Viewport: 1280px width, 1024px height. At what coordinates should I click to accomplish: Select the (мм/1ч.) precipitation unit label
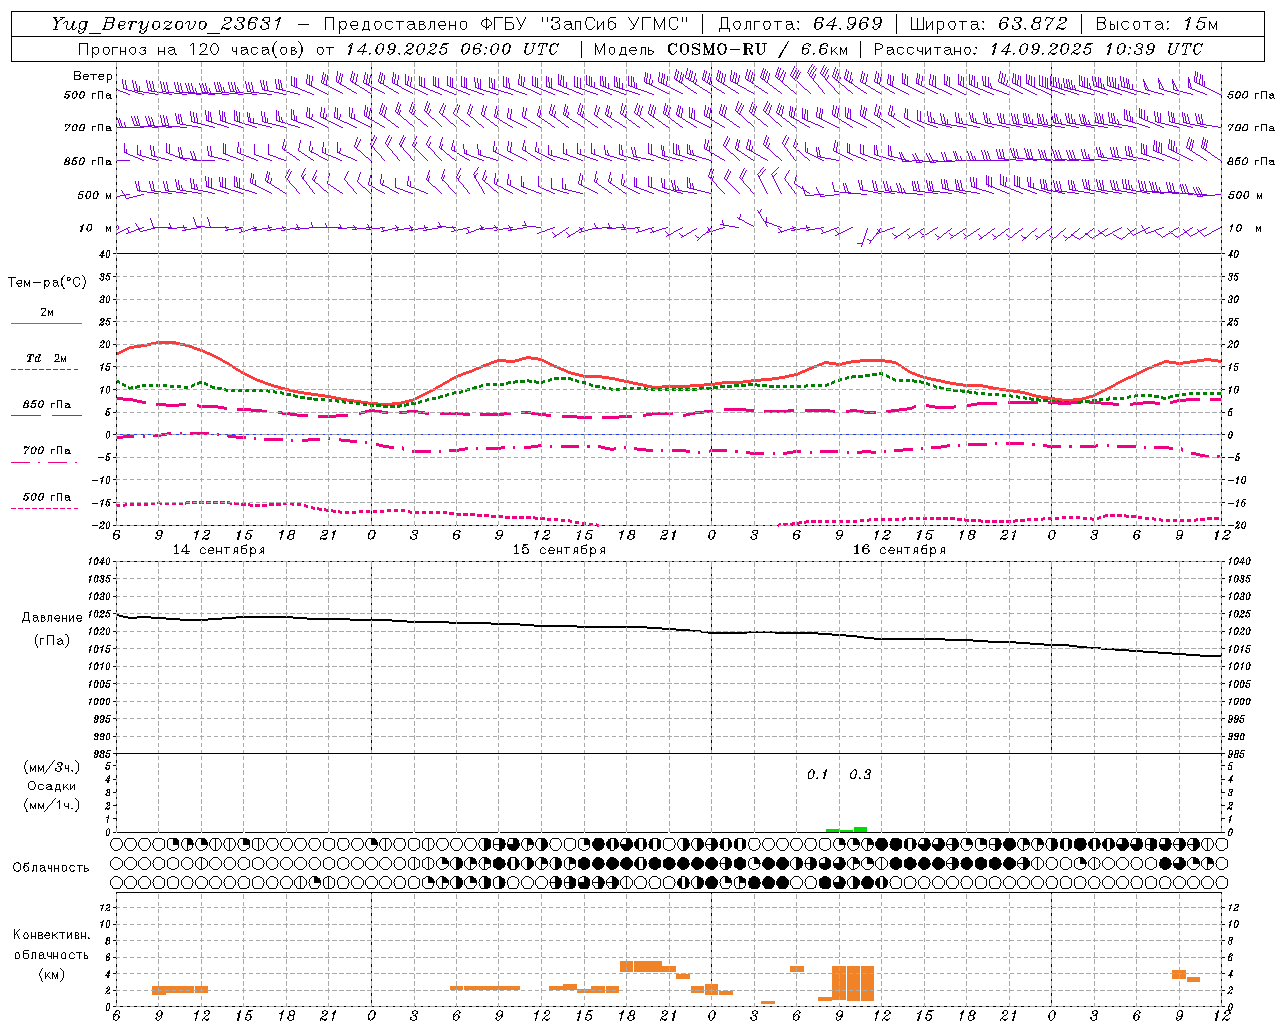[x=51, y=805]
